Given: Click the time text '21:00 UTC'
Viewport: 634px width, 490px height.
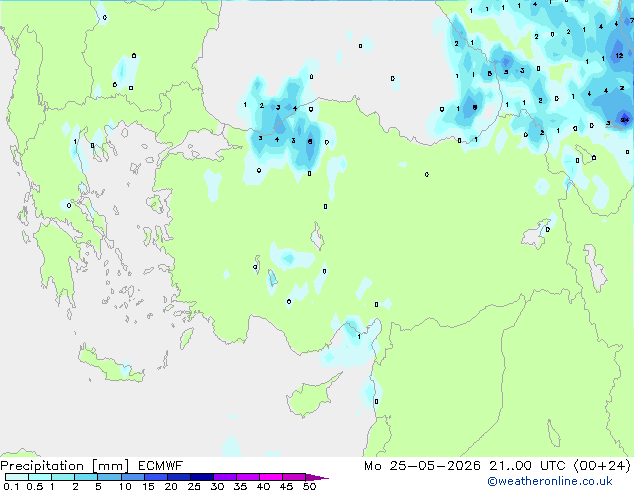Looking at the screenshot, I should tap(527, 466).
